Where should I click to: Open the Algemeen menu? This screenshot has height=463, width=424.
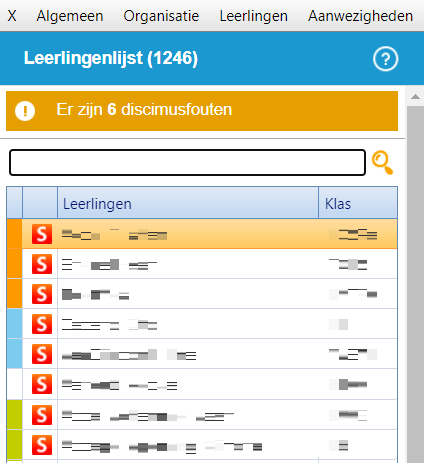[x=70, y=16]
